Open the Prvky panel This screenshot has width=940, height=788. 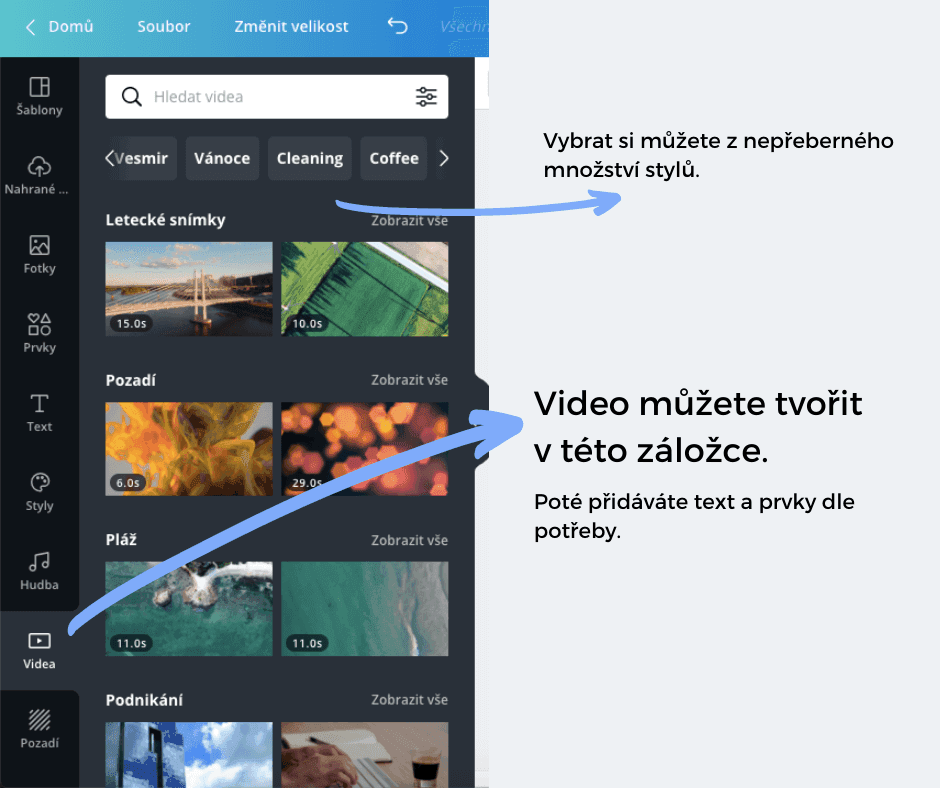click(39, 333)
